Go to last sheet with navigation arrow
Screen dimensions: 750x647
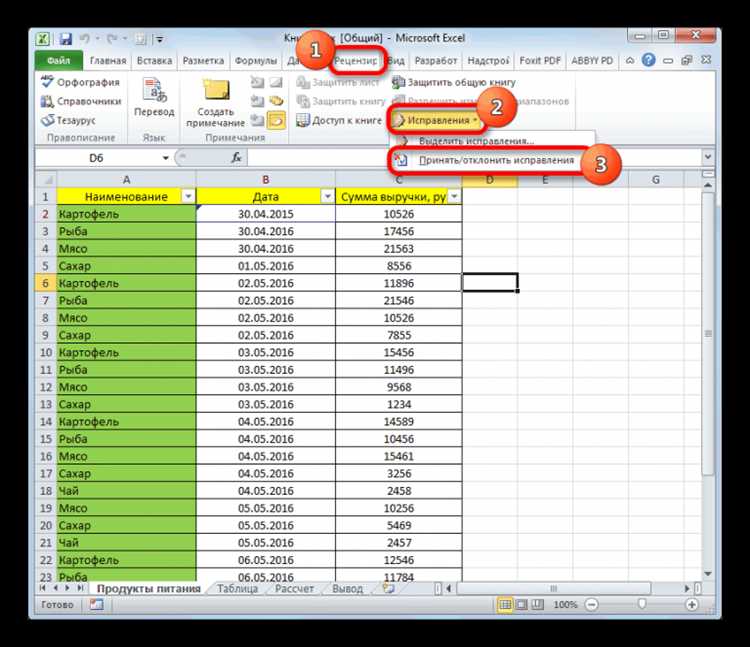coord(80,589)
